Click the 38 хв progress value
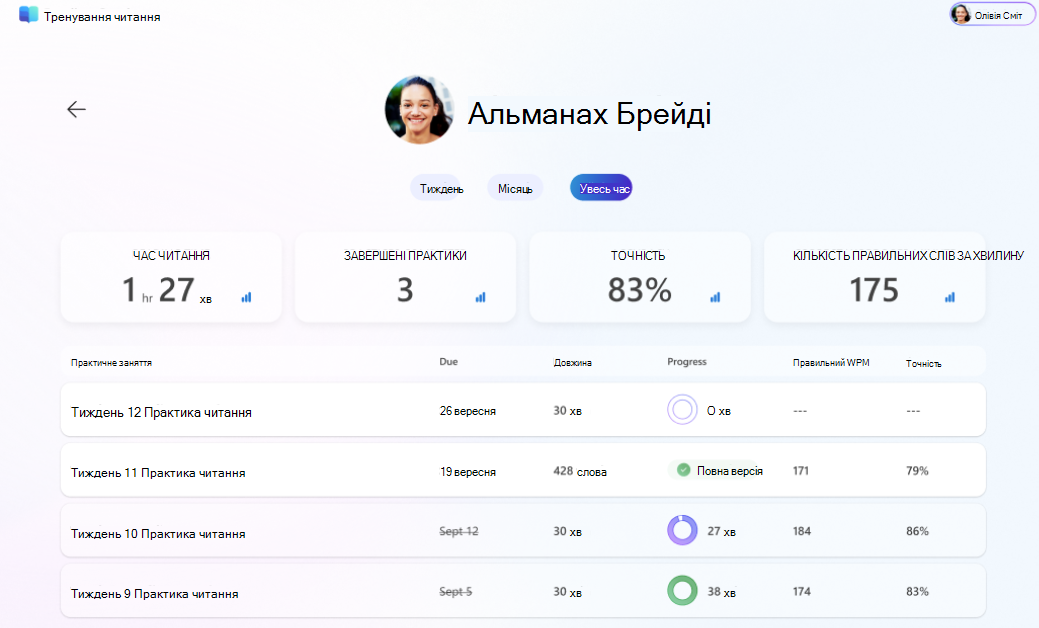Screen dimensions: 1039x628 722,592
